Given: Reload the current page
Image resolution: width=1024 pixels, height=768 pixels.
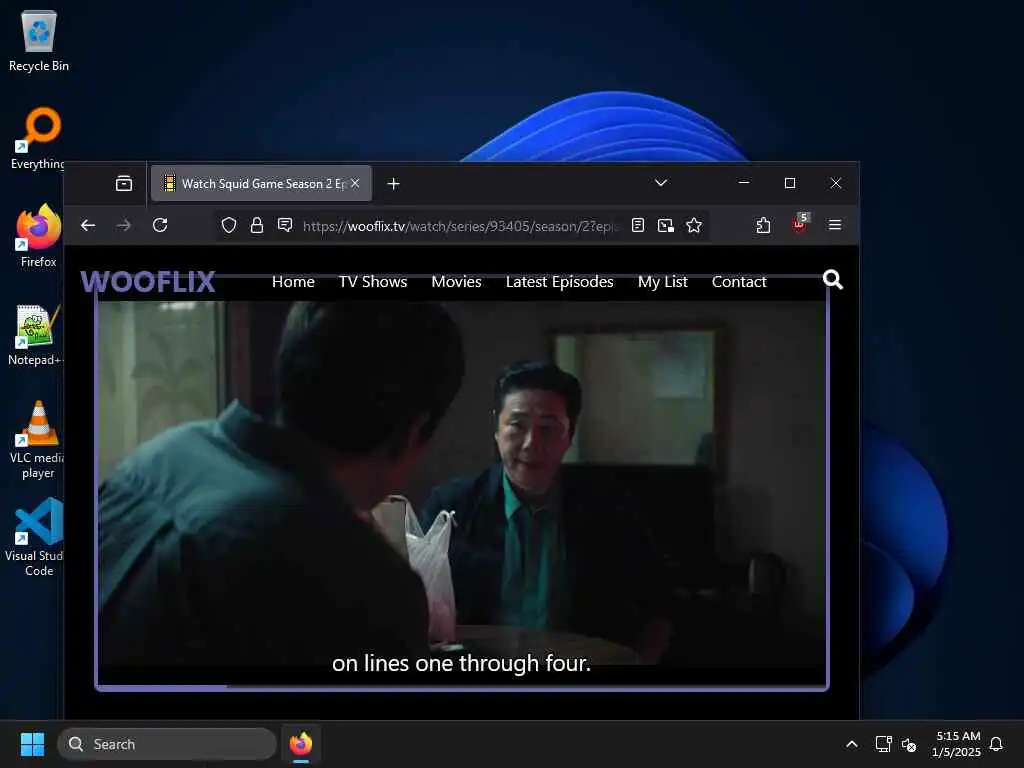Looking at the screenshot, I should (160, 225).
